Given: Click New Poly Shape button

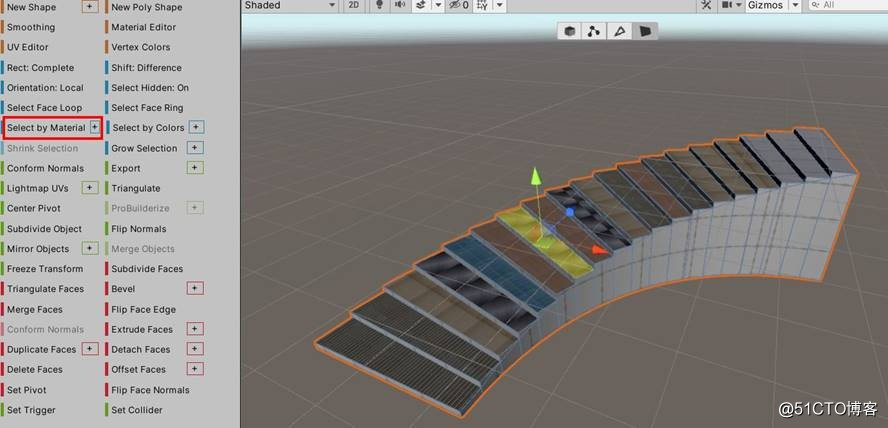Looking at the screenshot, I should 147,7.
